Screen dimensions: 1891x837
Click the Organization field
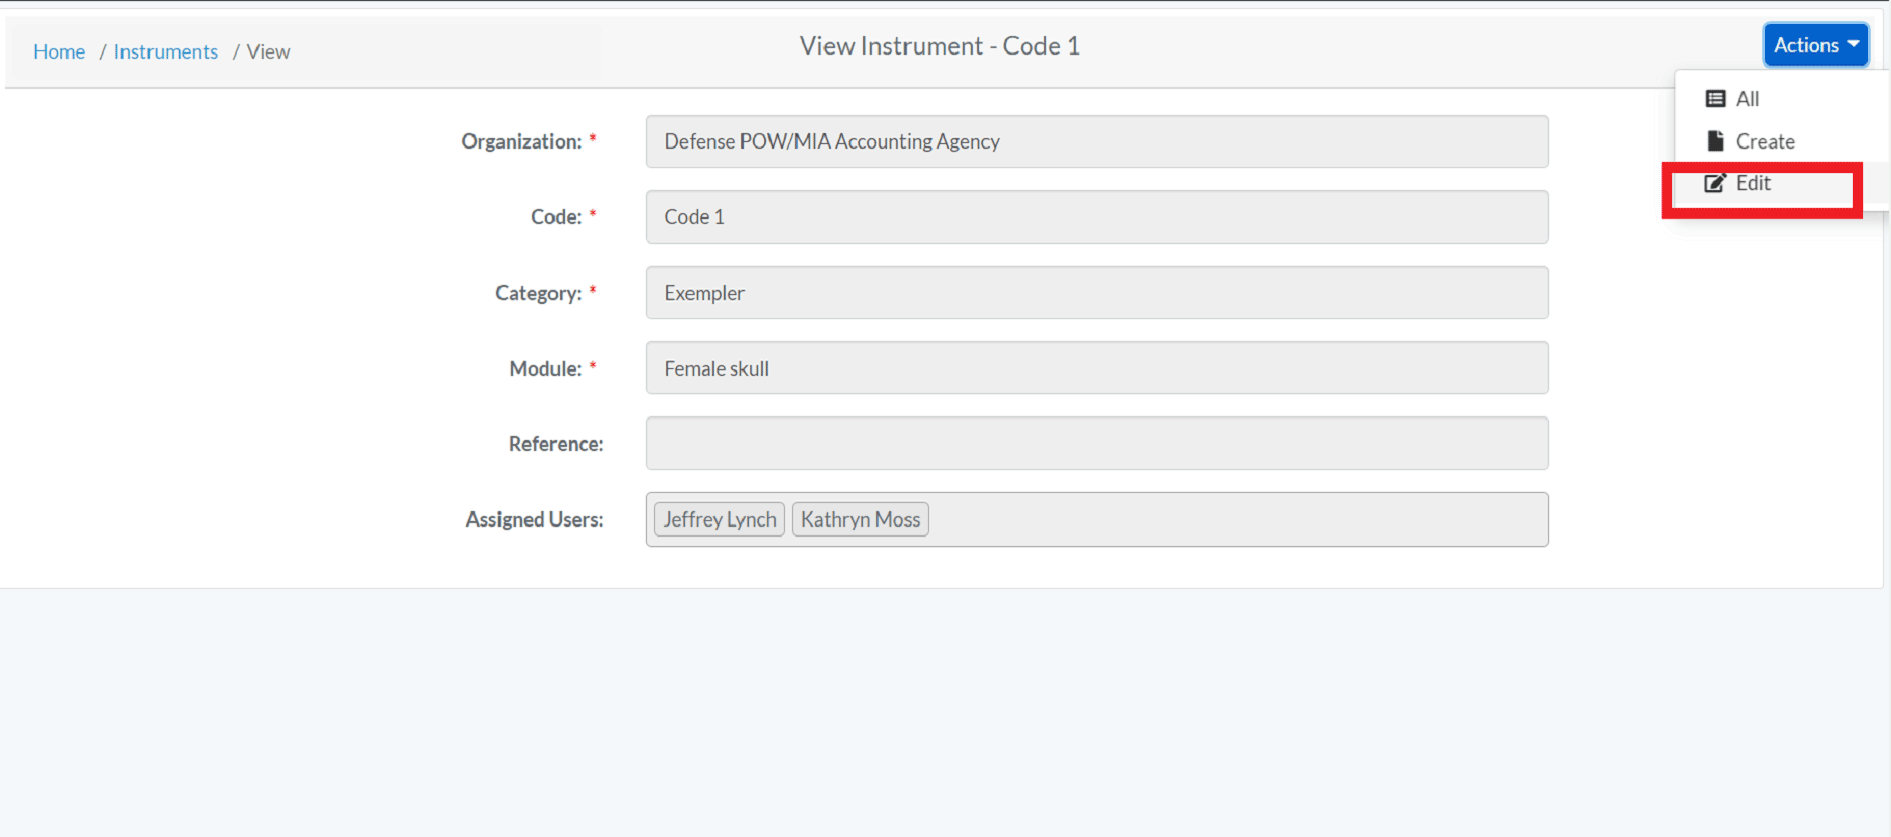click(x=1097, y=141)
